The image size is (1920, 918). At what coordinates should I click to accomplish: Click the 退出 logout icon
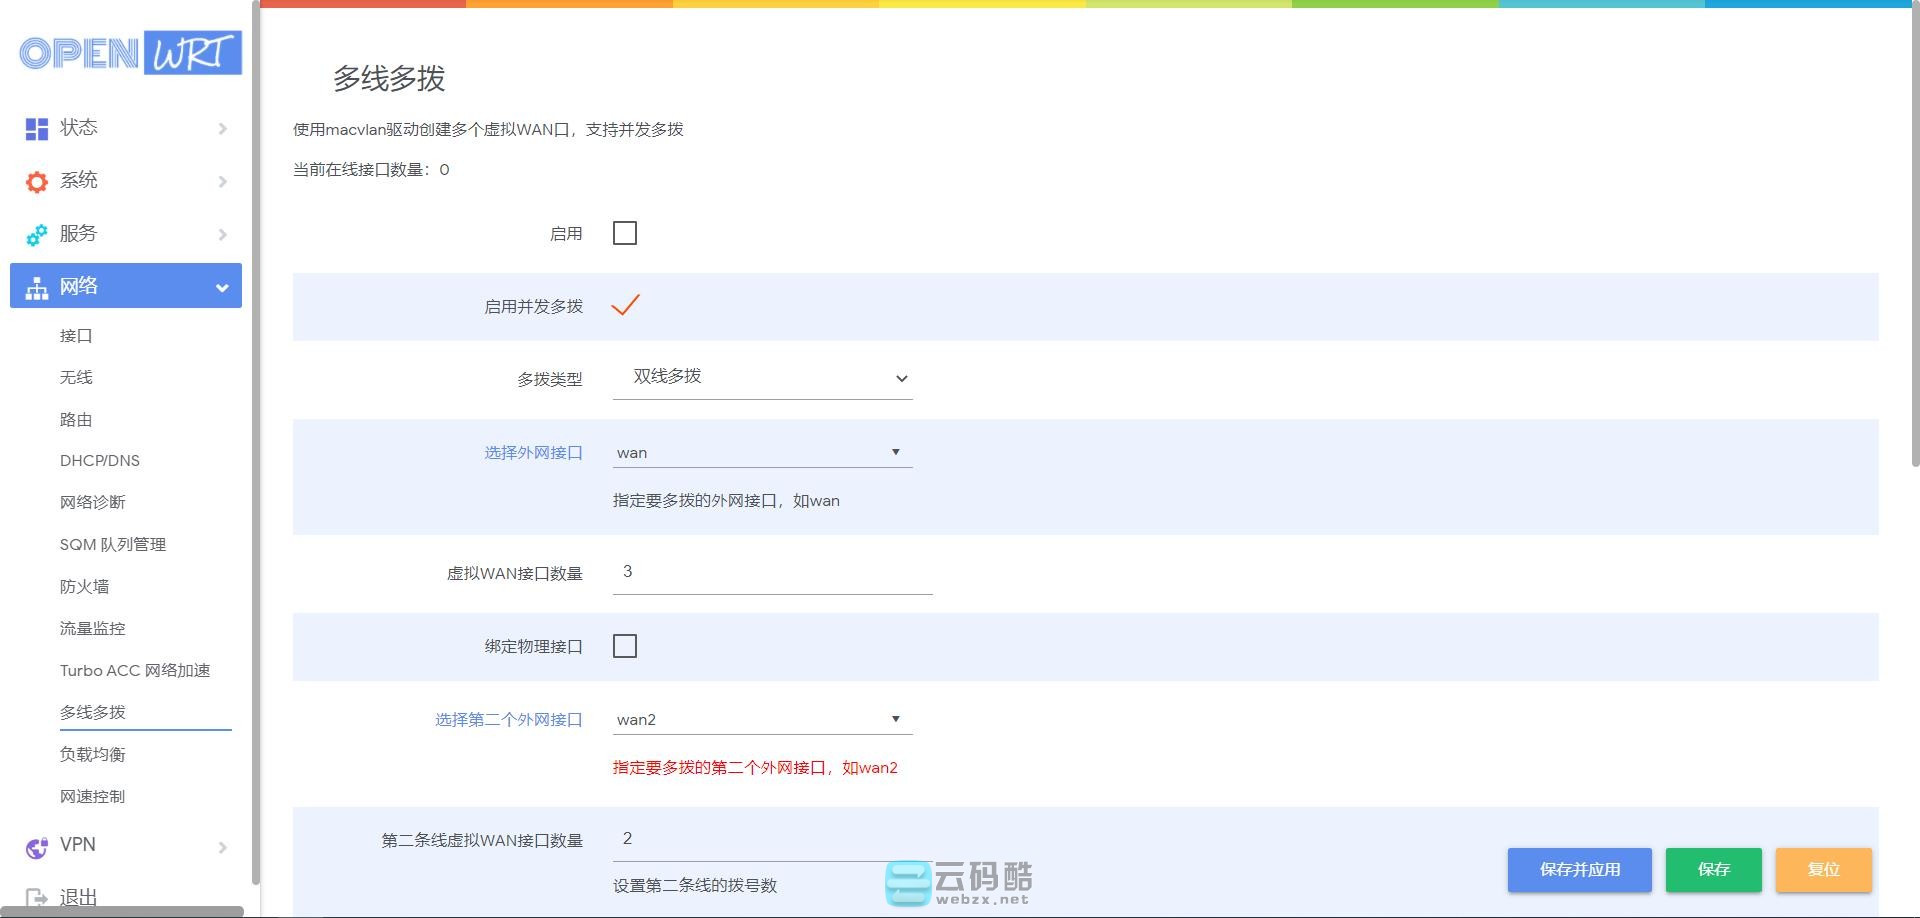(37, 897)
